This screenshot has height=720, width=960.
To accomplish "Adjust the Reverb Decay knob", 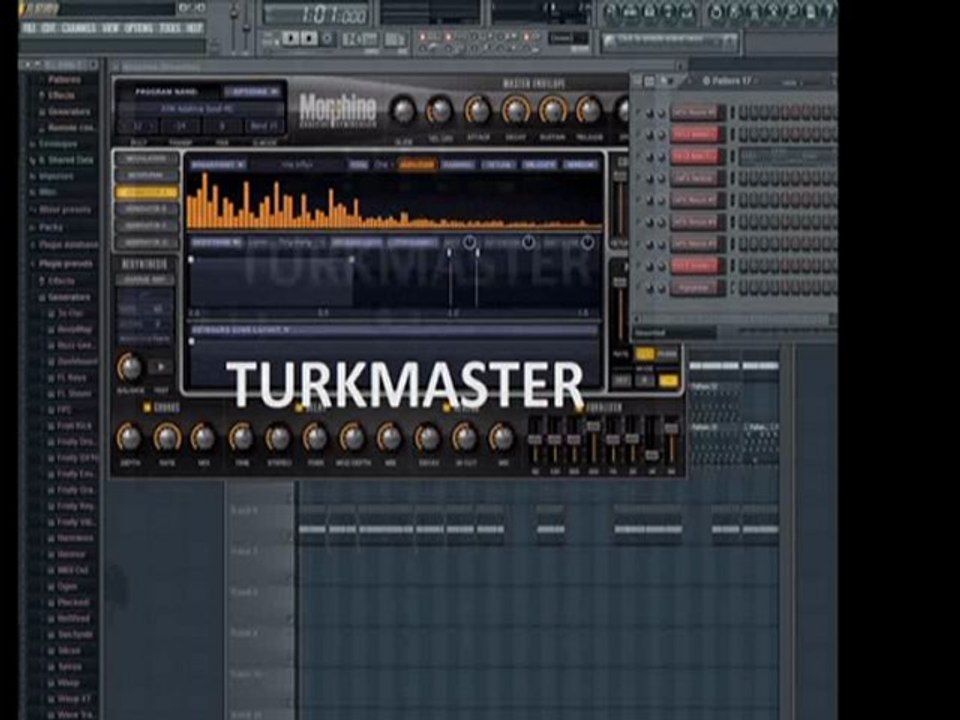I will pyautogui.click(x=427, y=438).
